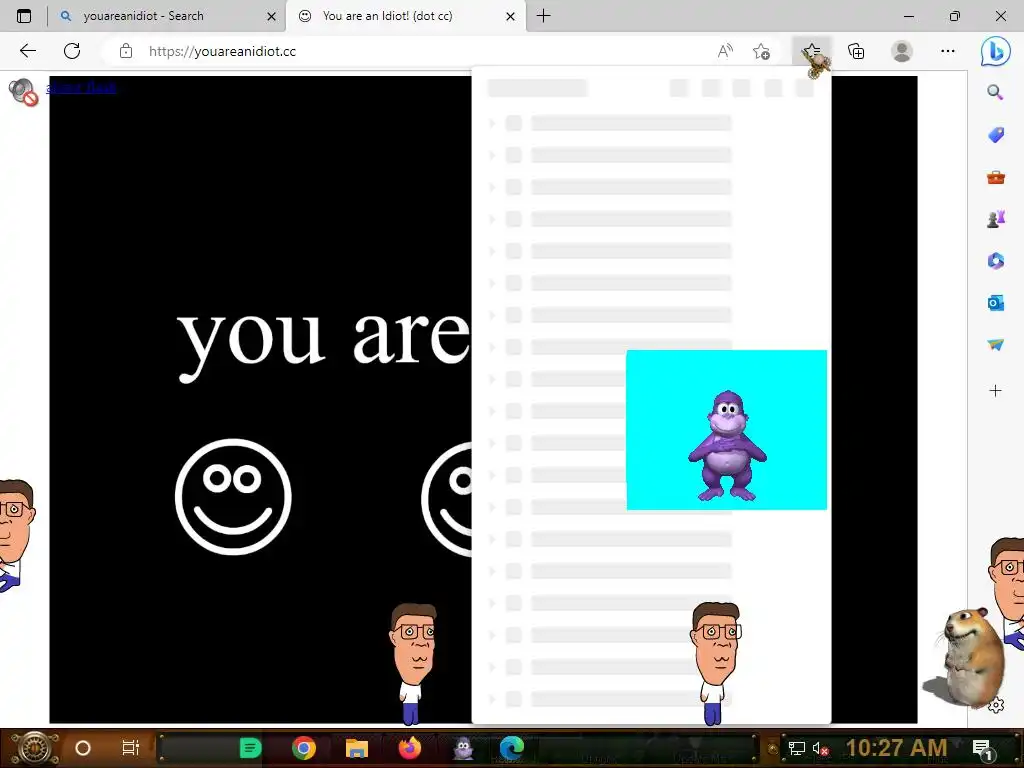Screen dimensions: 1024x768
Task: Open the sidebar Shopping tag icon
Action: coord(995,135)
